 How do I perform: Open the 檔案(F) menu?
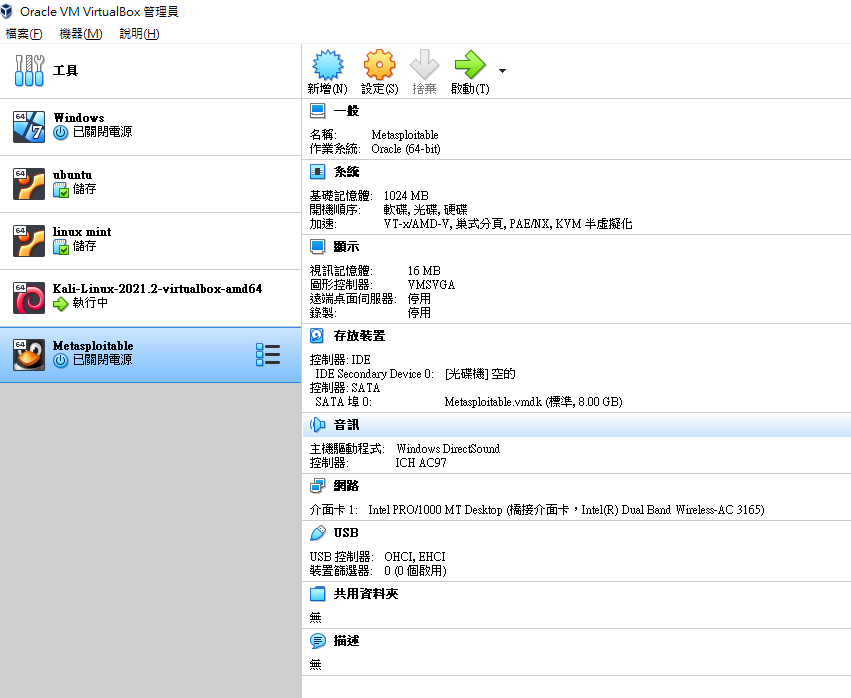click(x=24, y=34)
